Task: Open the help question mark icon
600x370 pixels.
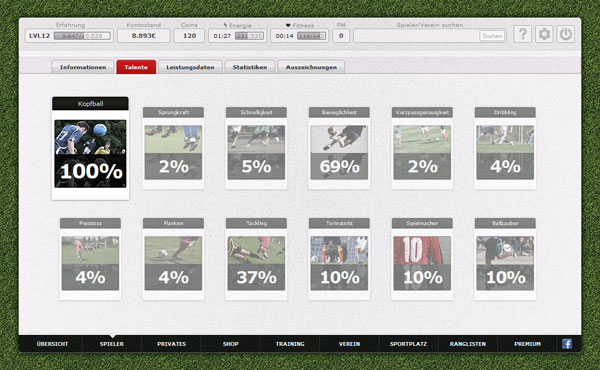Action: [x=522, y=34]
